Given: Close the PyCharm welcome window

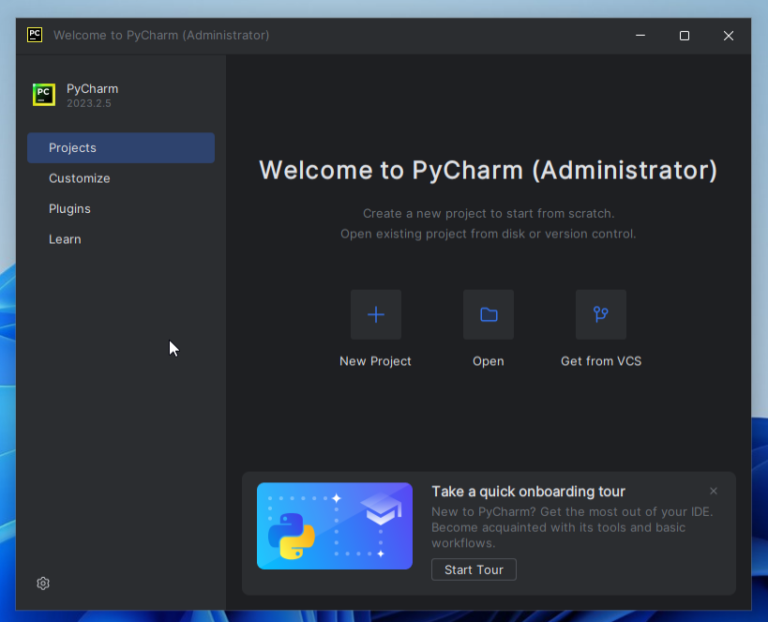Looking at the screenshot, I should 728,35.
